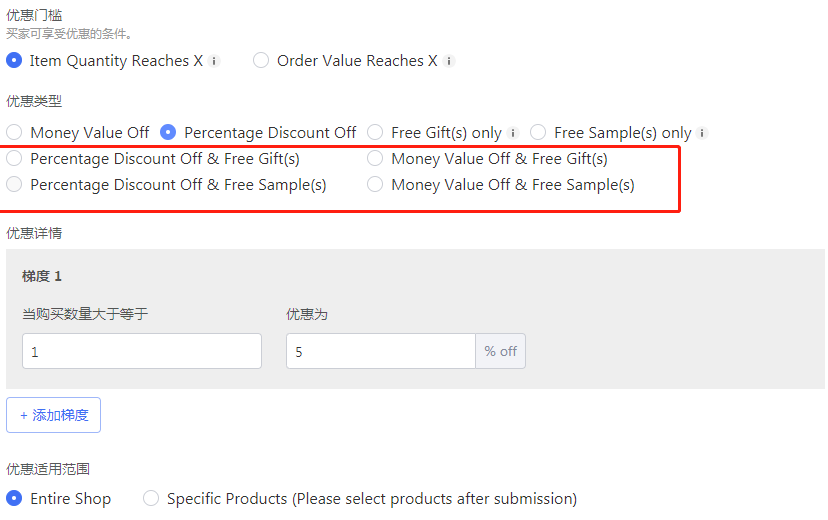Select Order Value Reaches X option
The height and width of the screenshot is (520, 828).
coord(261,61)
